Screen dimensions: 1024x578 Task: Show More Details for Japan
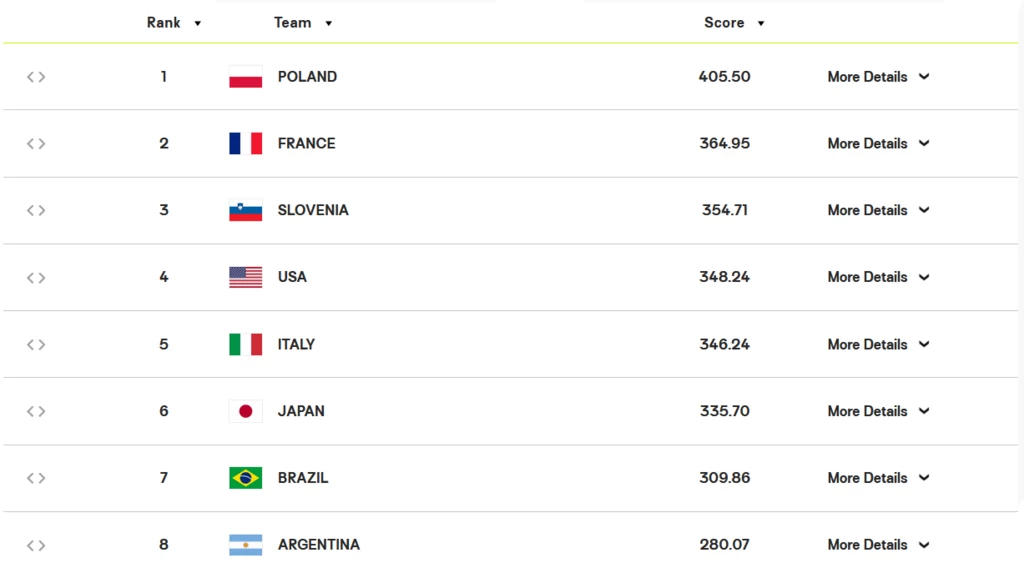(x=878, y=411)
